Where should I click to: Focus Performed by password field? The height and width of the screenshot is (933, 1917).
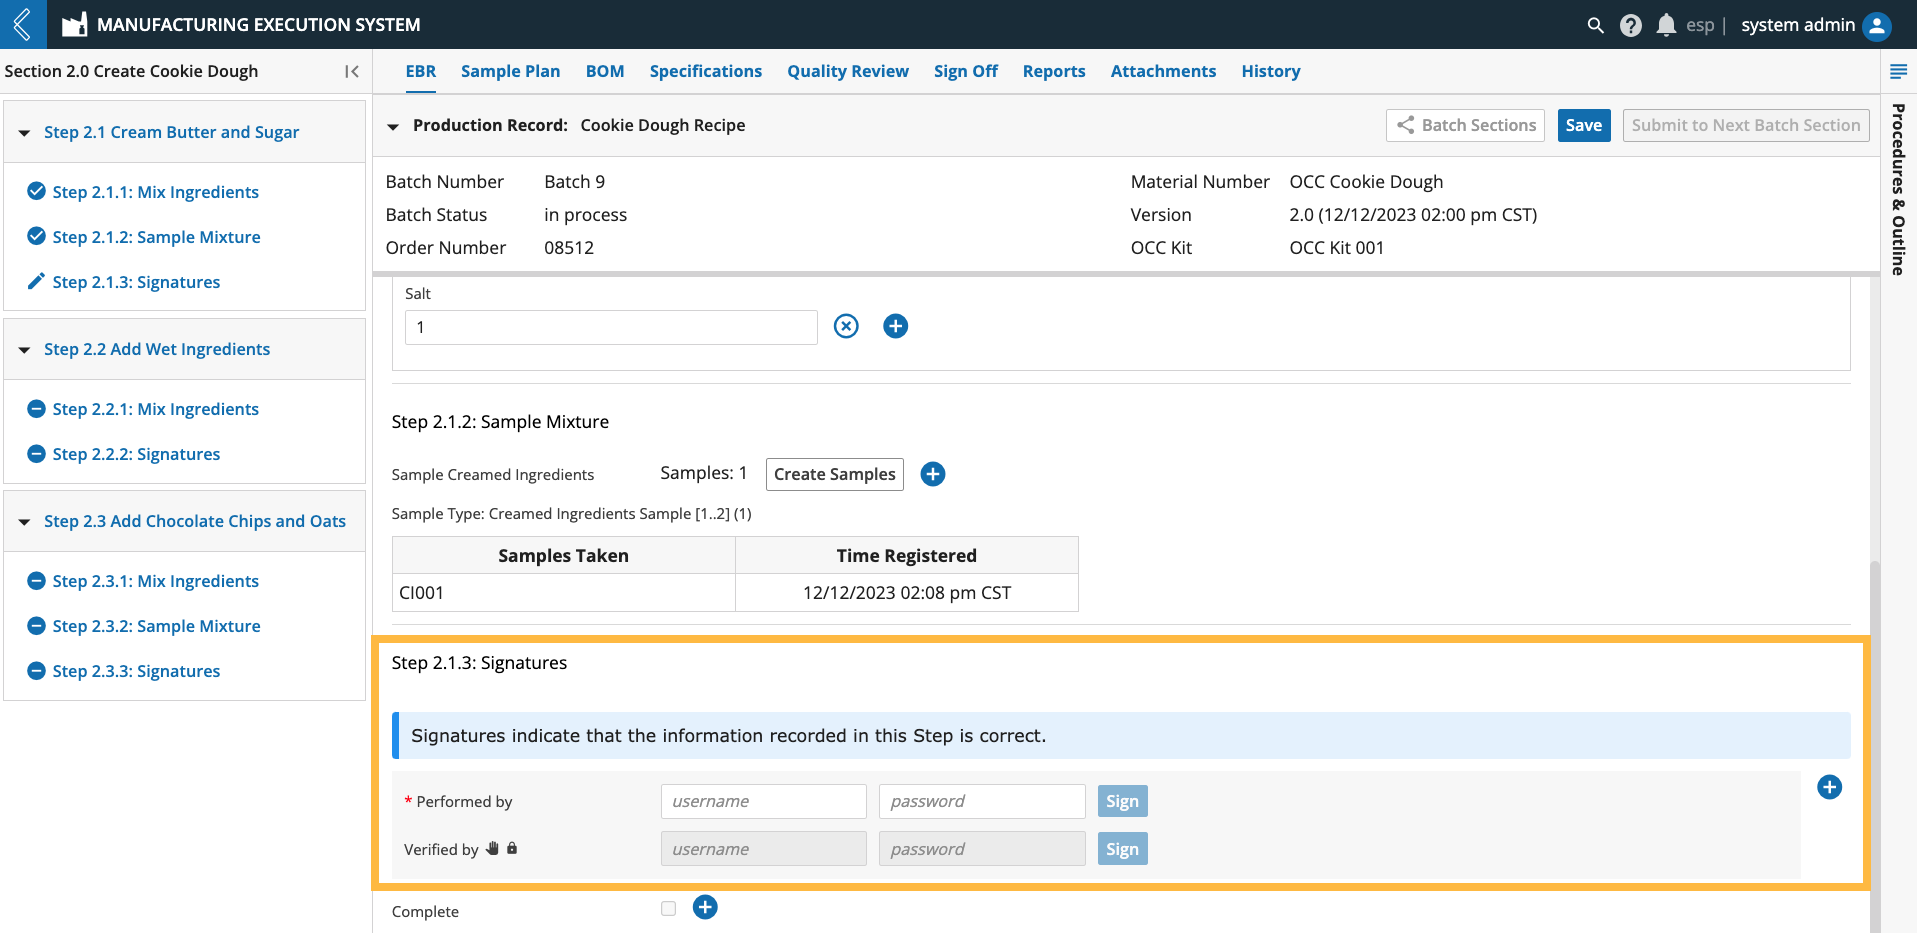pyautogui.click(x=982, y=801)
